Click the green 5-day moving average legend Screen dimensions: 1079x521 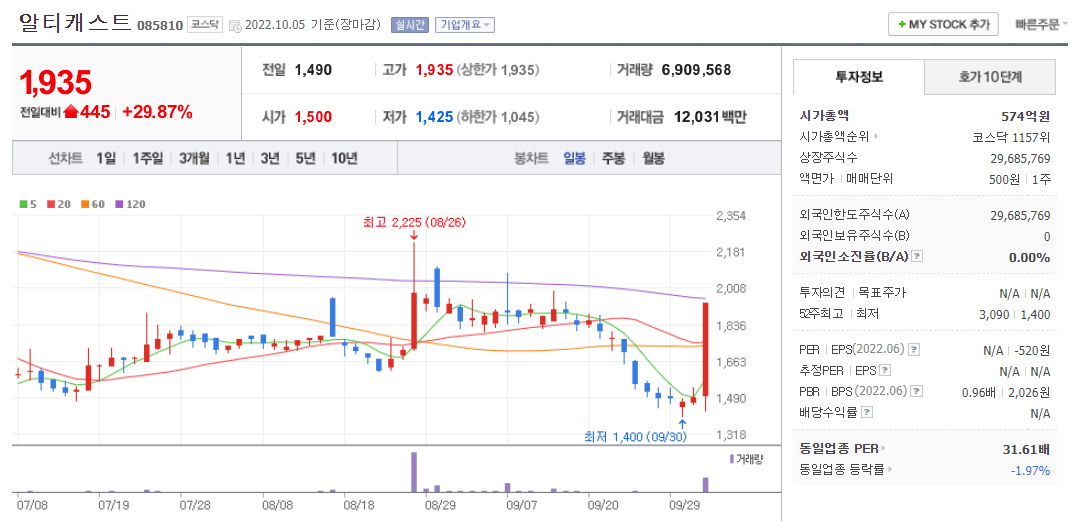click(x=28, y=204)
